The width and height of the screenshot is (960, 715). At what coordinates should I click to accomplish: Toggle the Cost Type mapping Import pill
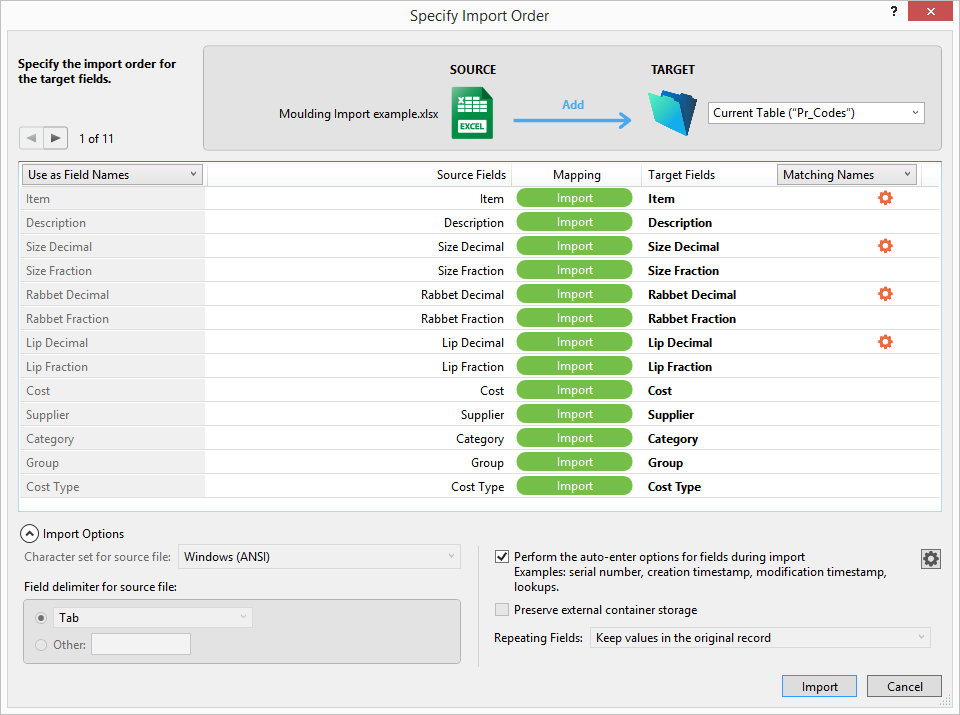tap(574, 486)
